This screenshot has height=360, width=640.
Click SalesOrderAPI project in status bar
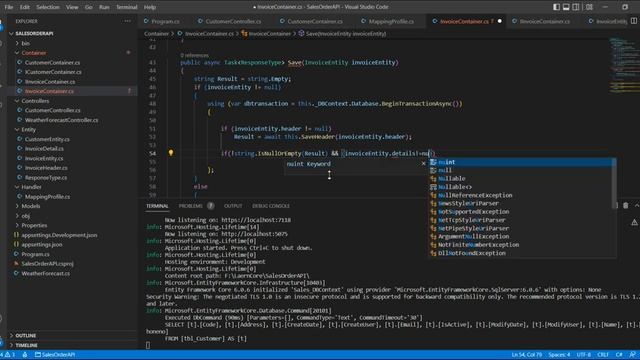(x=55, y=355)
